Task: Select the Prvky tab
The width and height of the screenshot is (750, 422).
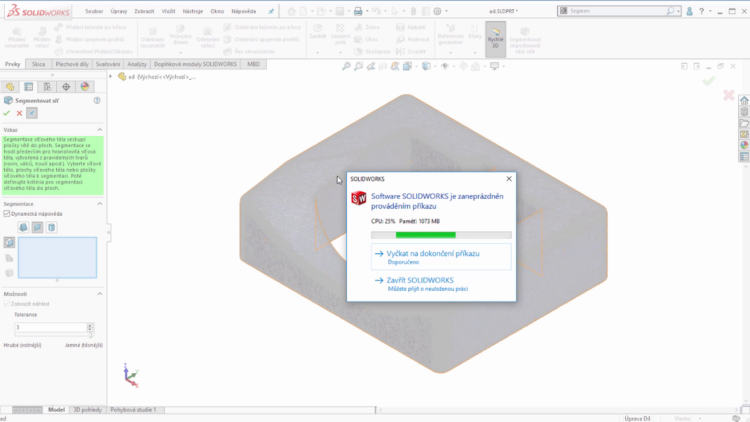Action: [12, 64]
